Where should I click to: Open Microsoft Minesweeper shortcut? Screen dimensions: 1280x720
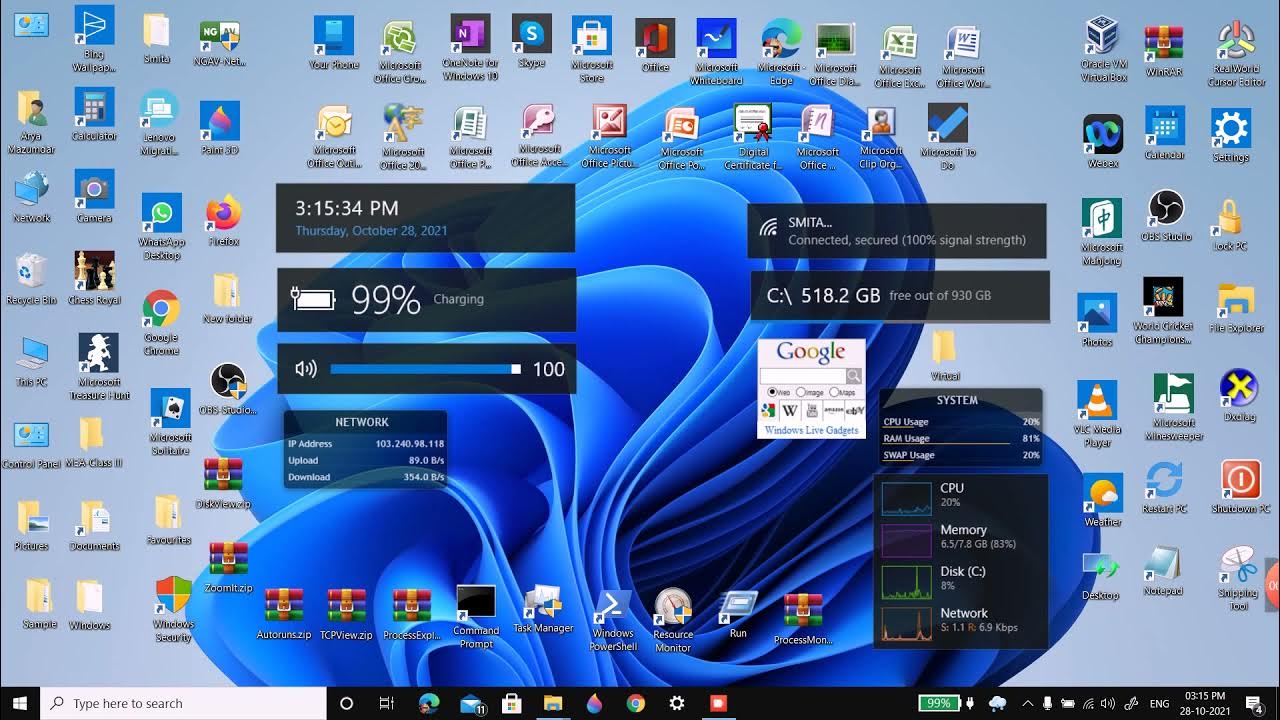click(x=1174, y=408)
